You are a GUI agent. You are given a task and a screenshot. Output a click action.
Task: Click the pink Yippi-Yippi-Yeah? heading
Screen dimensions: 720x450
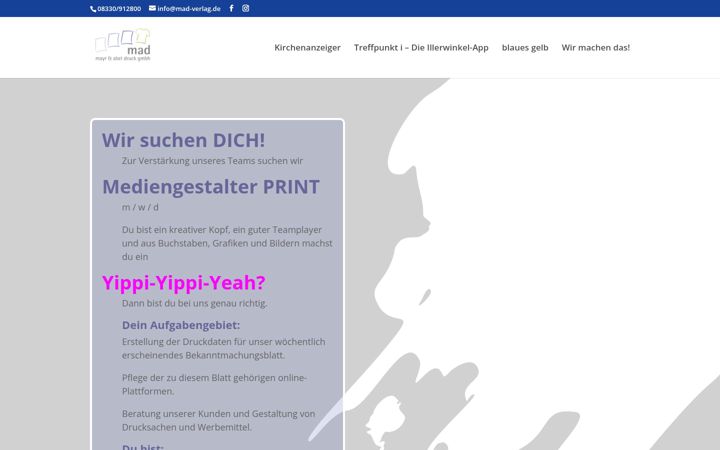(x=184, y=283)
